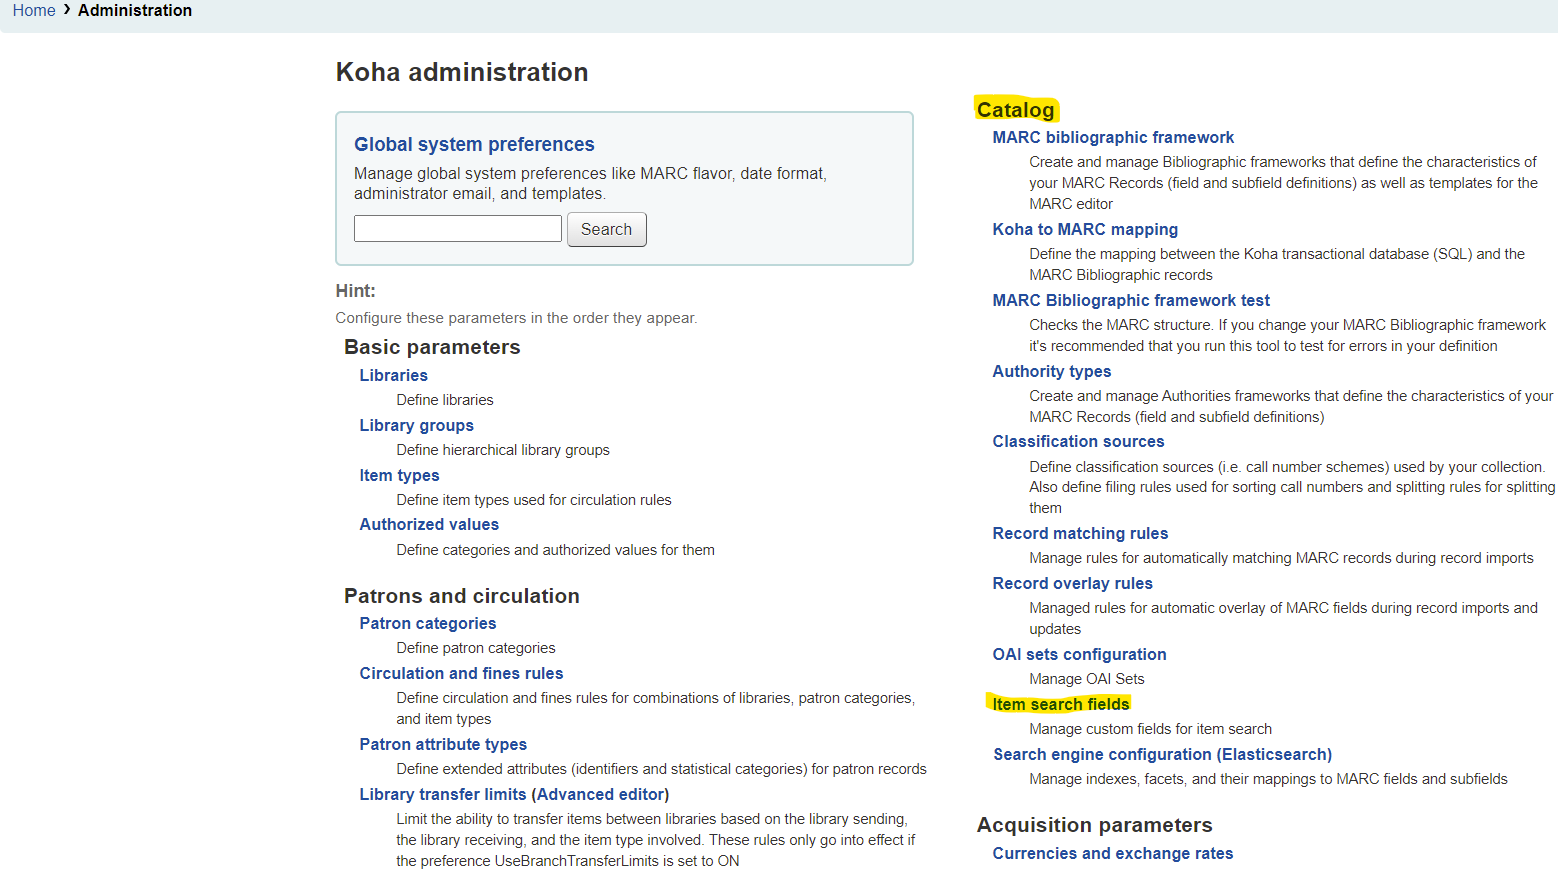The width and height of the screenshot is (1558, 871).
Task: Click the Administration breadcrumb text
Action: (x=135, y=10)
